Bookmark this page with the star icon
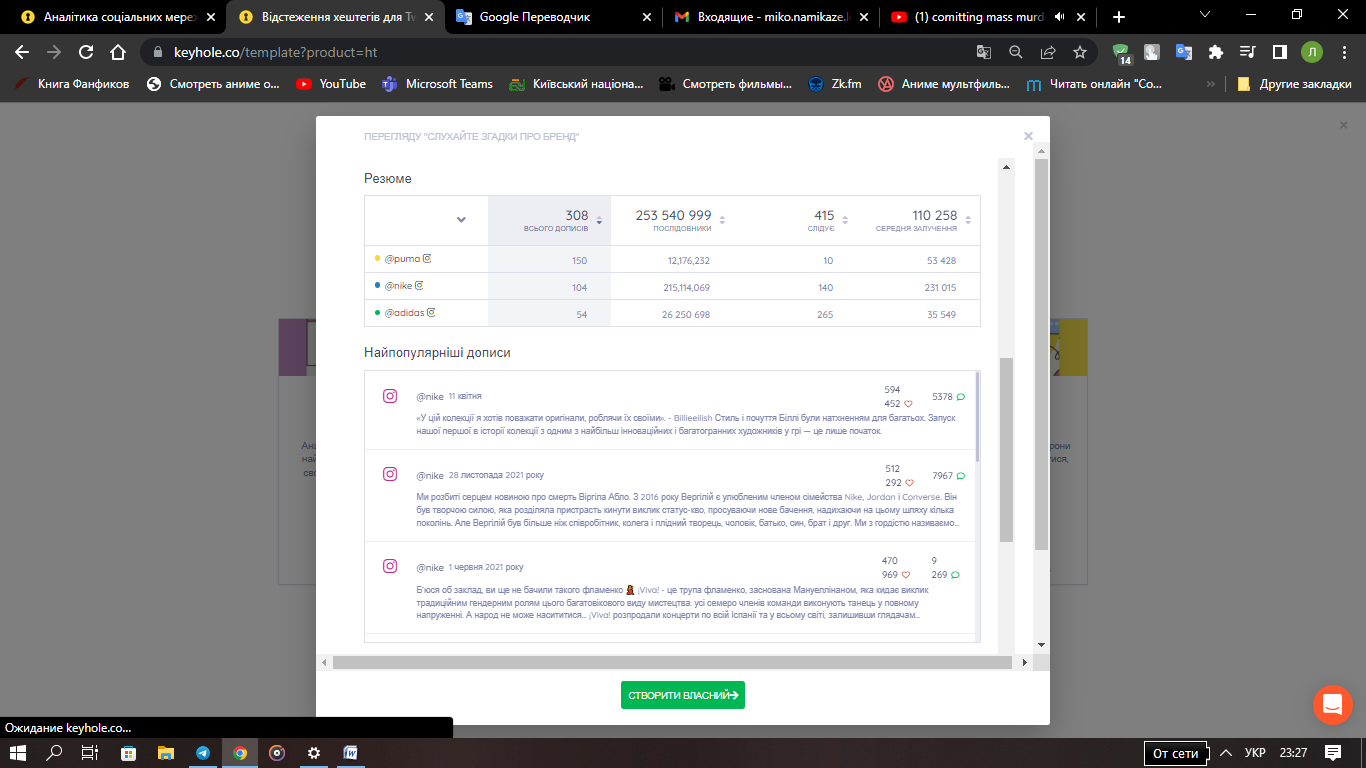Screen dimensions: 1366x768 (1080, 52)
